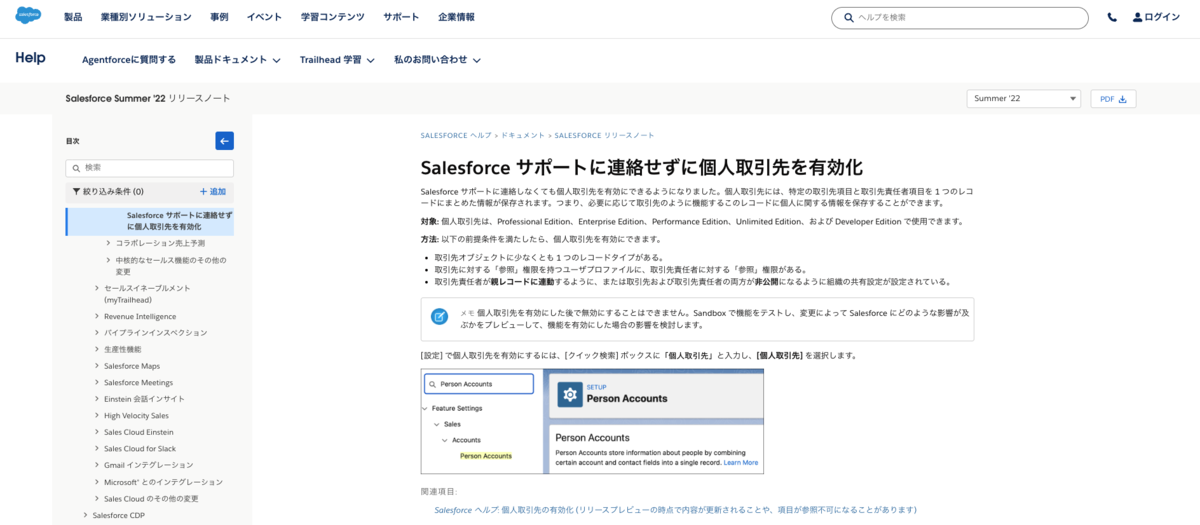Screen dimensions: 1200x525
Task: Click the sidebar search magnifier icon
Action: click(76, 168)
